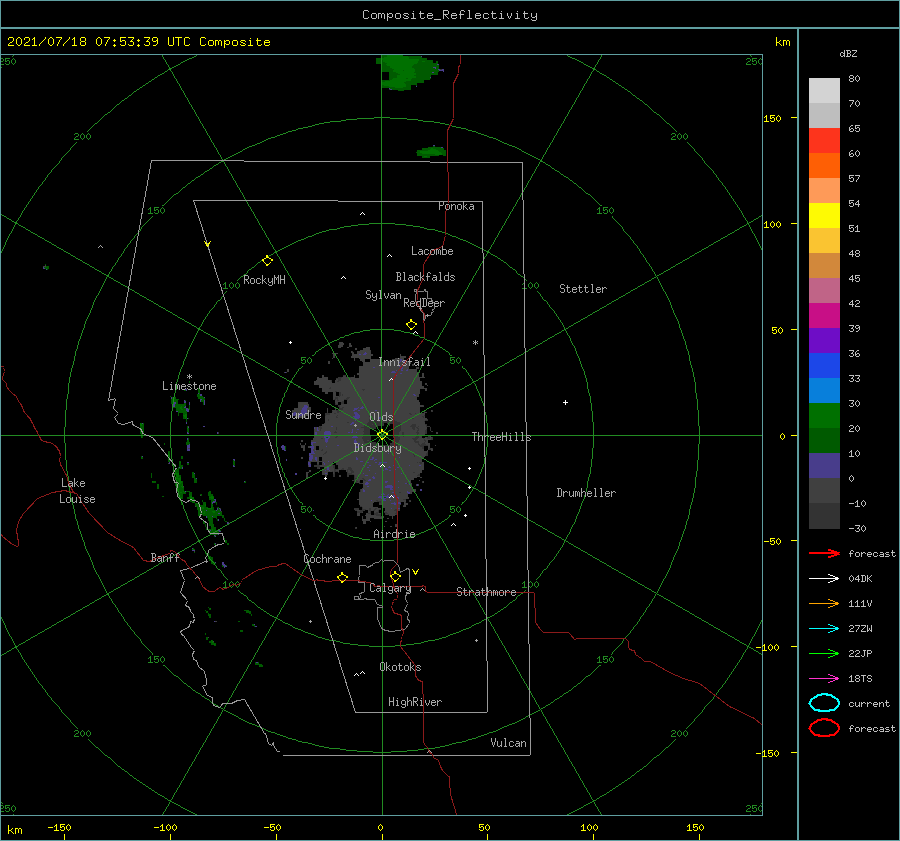Click the Sylvan label

click(383, 295)
